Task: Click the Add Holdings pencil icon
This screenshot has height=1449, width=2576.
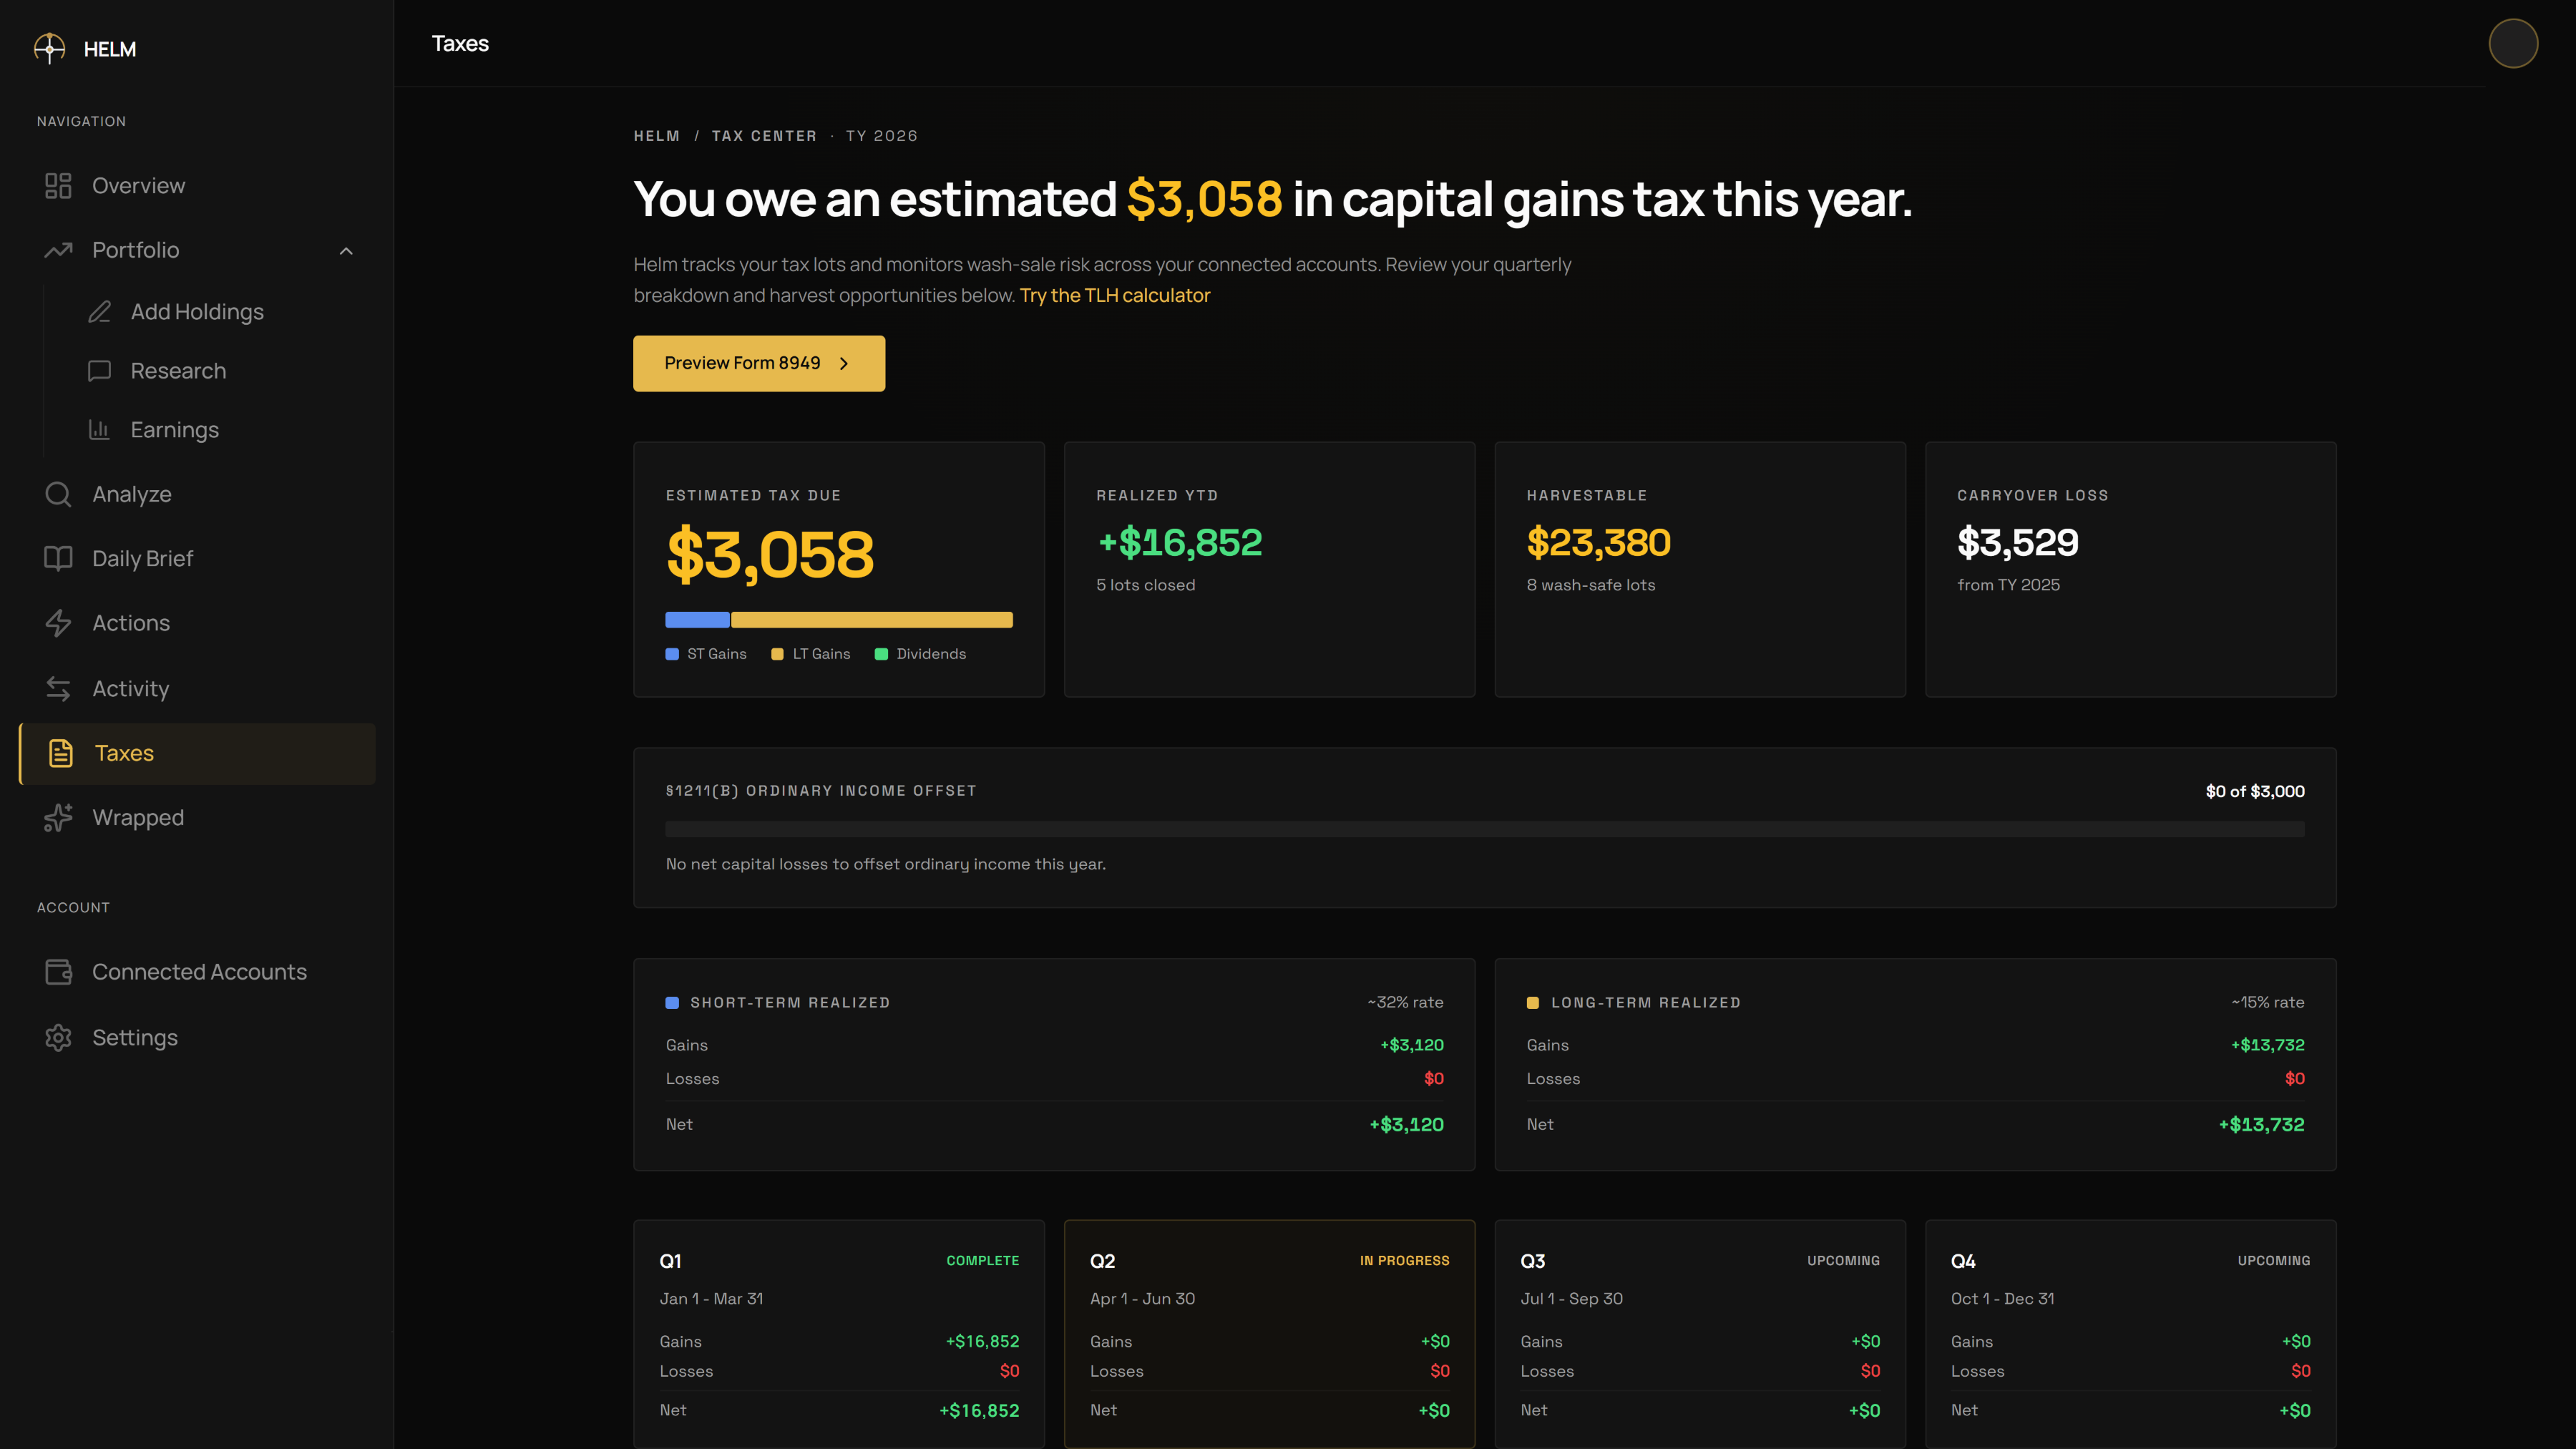Action: 99,312
